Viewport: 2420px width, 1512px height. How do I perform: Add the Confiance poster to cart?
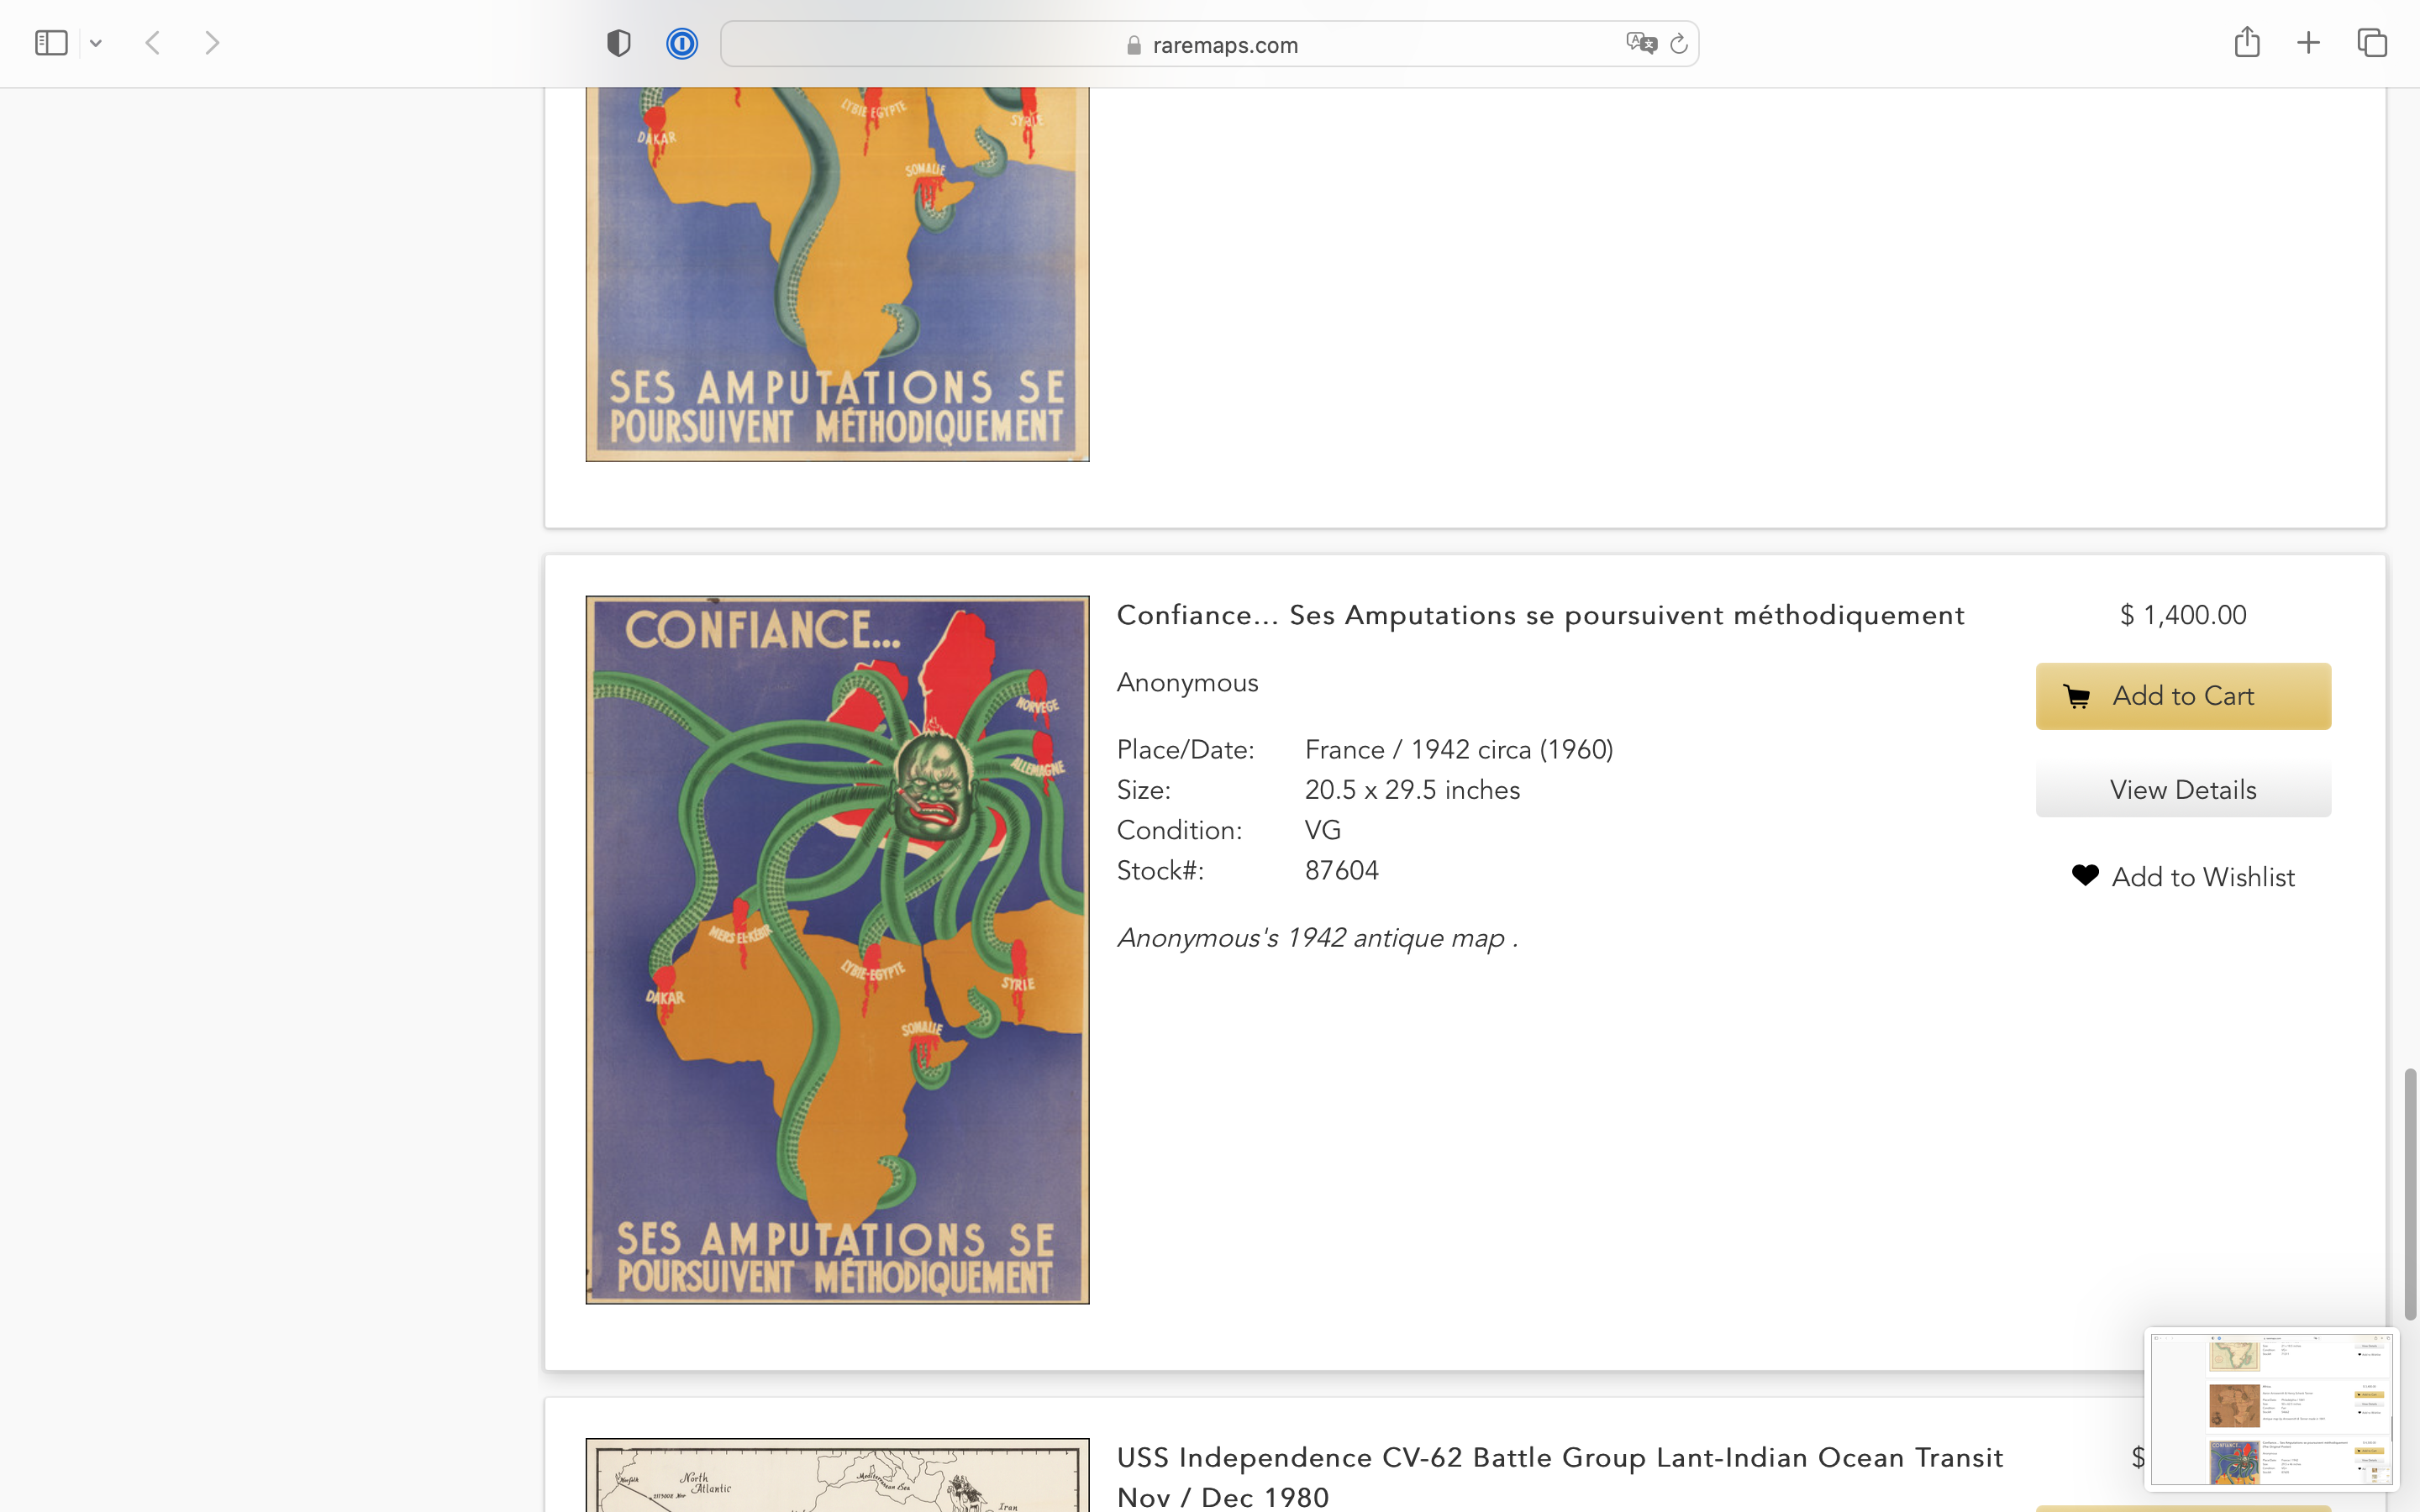click(x=2183, y=696)
